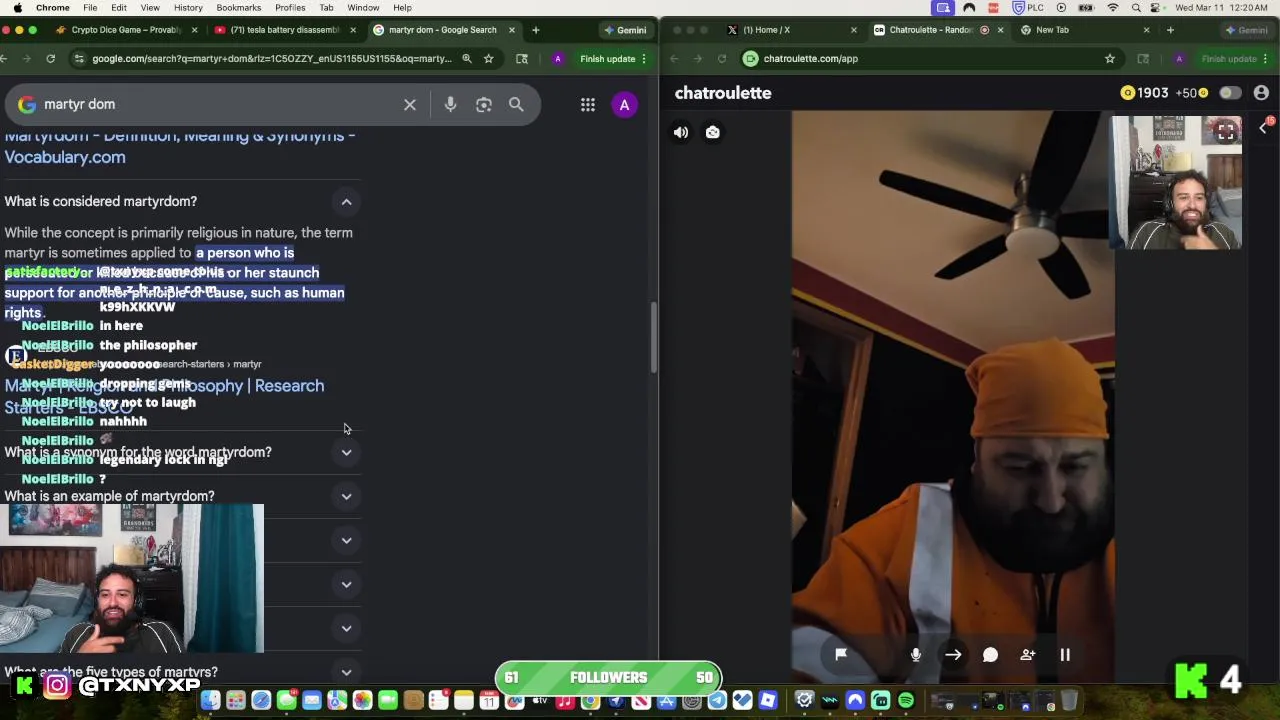Switch to the Crypto Dice Game tab
The width and height of the screenshot is (1280, 720).
[x=126, y=30]
